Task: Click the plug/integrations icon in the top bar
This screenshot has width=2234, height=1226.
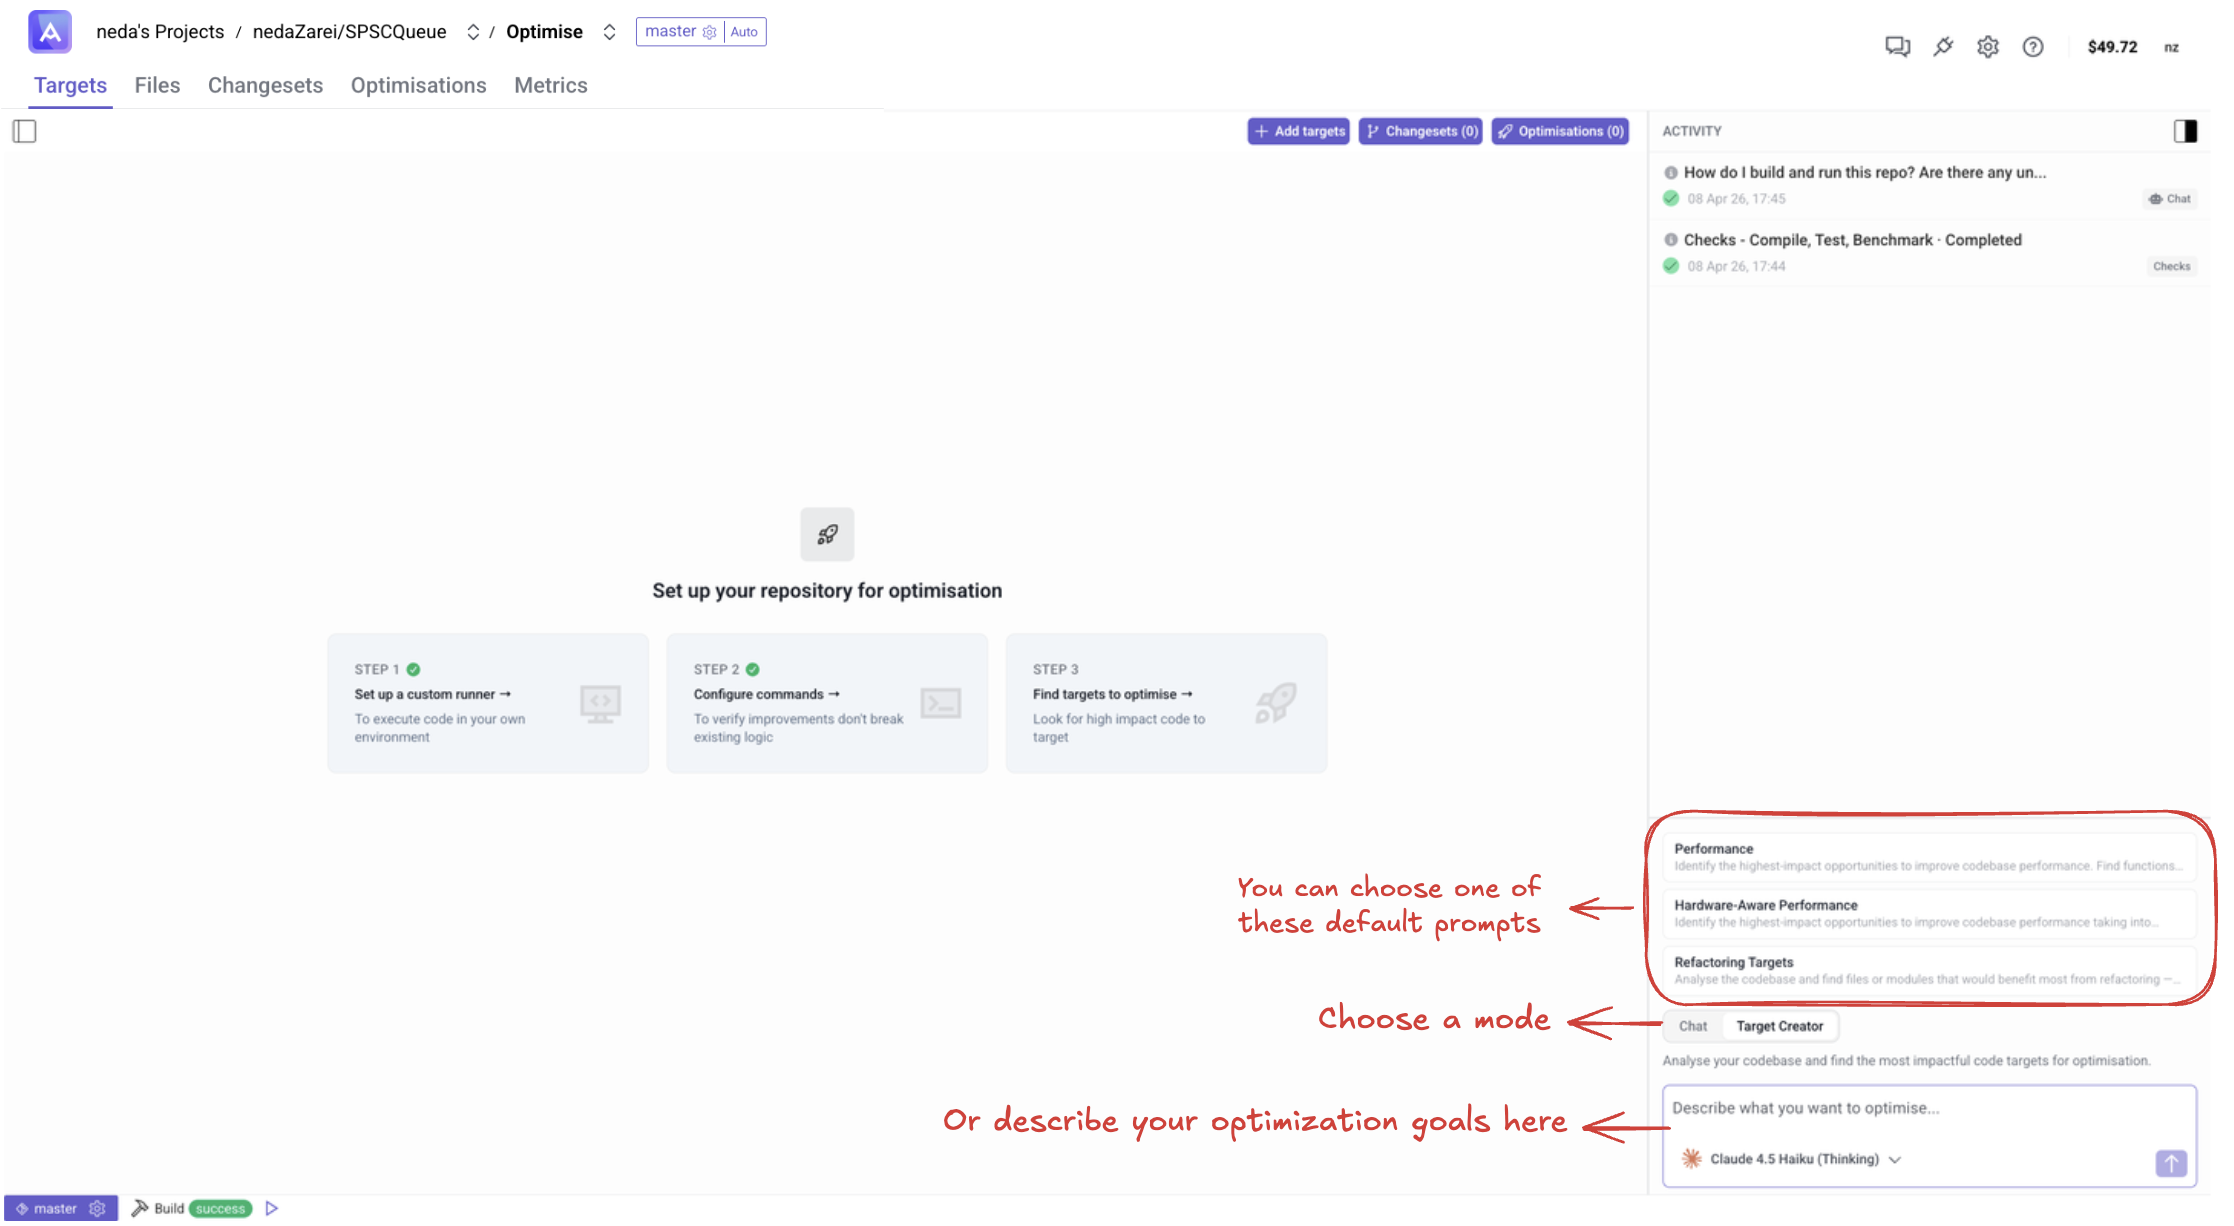Action: (1943, 46)
